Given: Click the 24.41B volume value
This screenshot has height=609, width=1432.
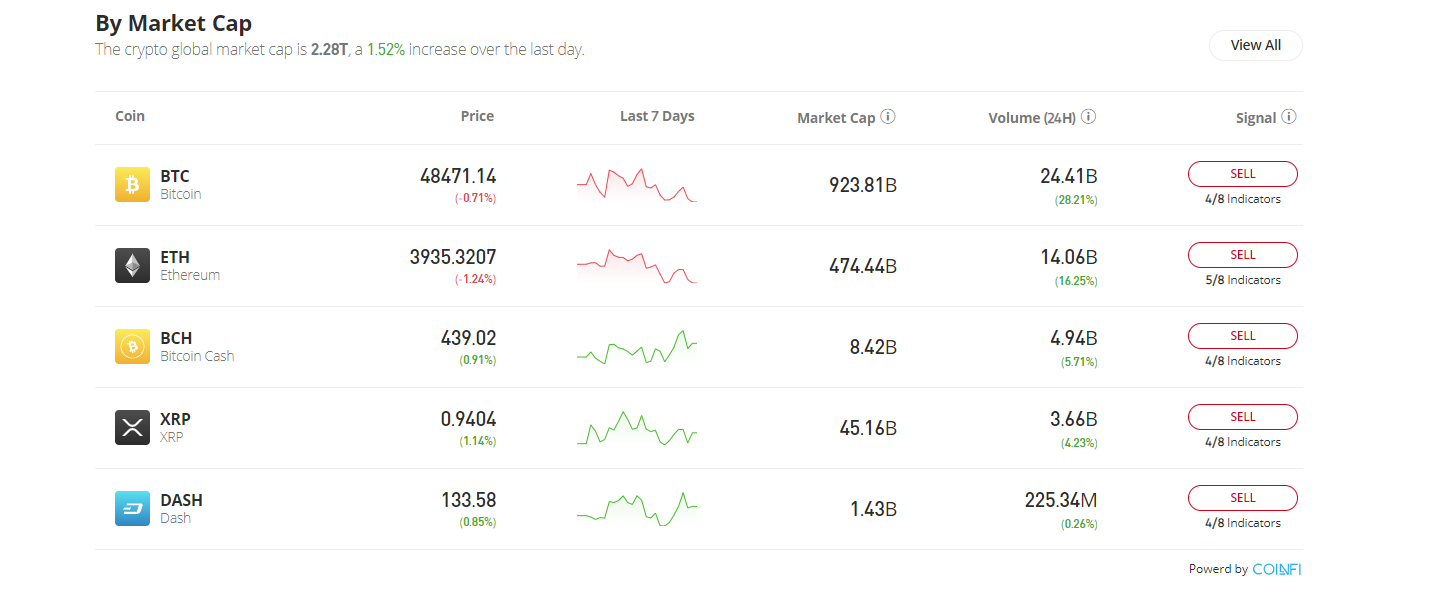Looking at the screenshot, I should pyautogui.click(x=1069, y=176).
